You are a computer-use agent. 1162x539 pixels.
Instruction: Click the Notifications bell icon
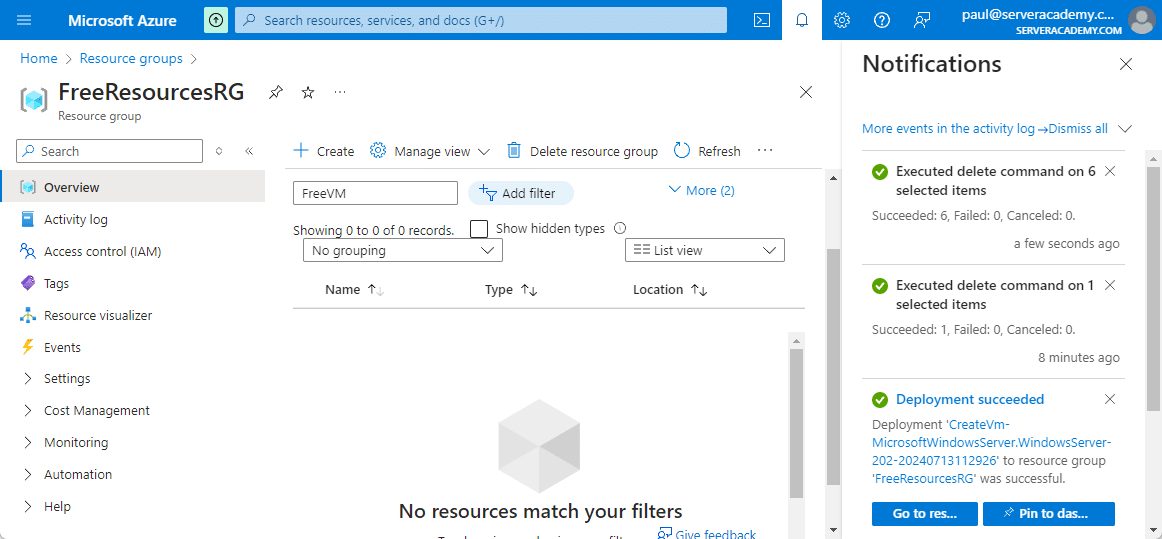point(801,20)
